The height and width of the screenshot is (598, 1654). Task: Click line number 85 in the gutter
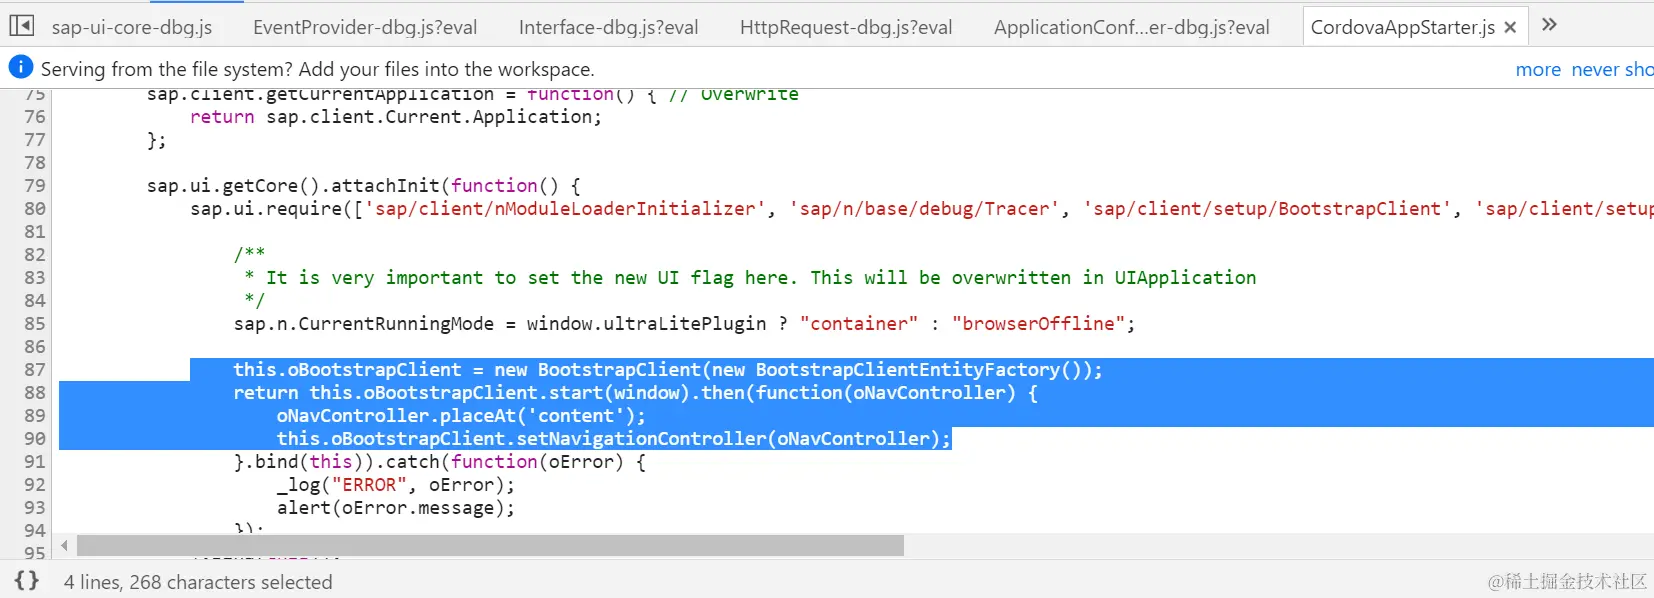pyautogui.click(x=35, y=323)
